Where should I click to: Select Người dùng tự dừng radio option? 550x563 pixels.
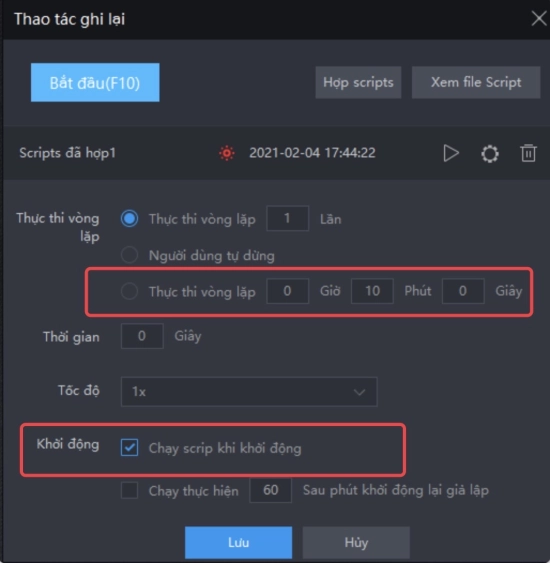coord(129,255)
